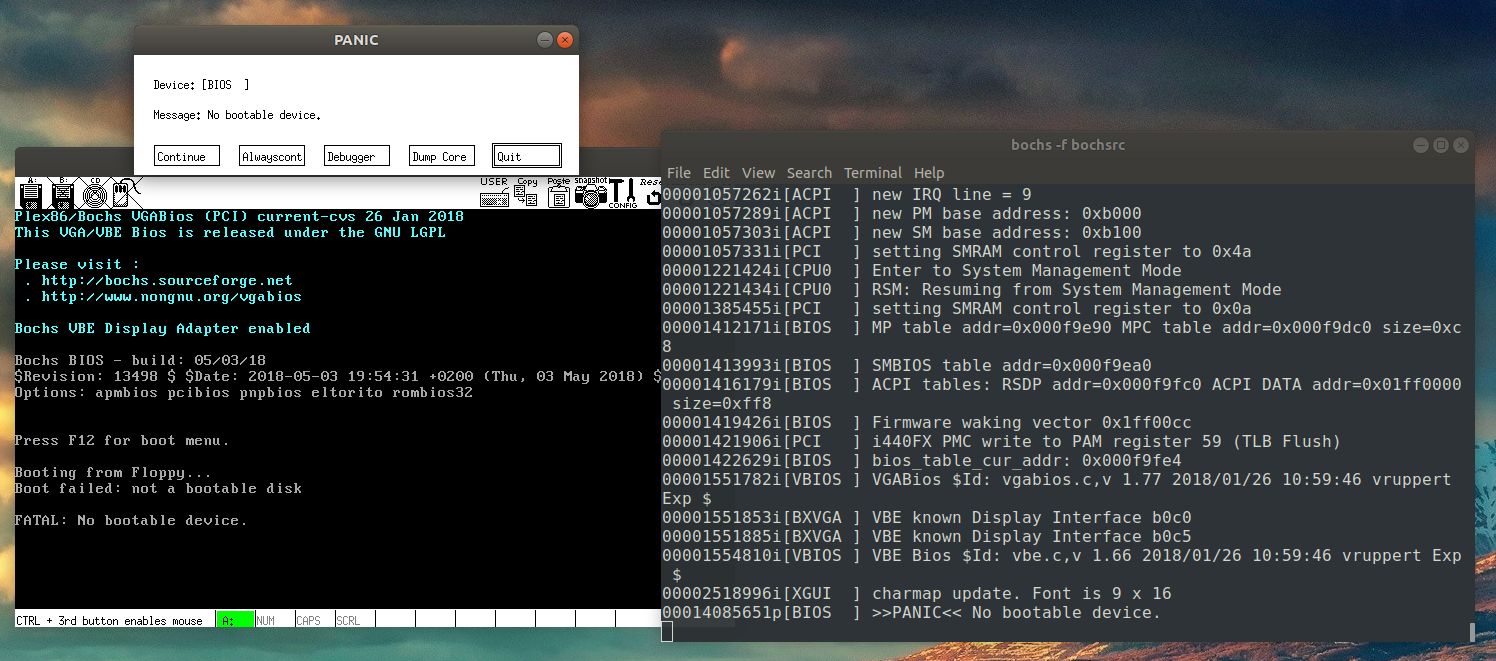Click 'CTRL + 3rd button enables mouse' status text
This screenshot has height=661, width=1496.
109,621
